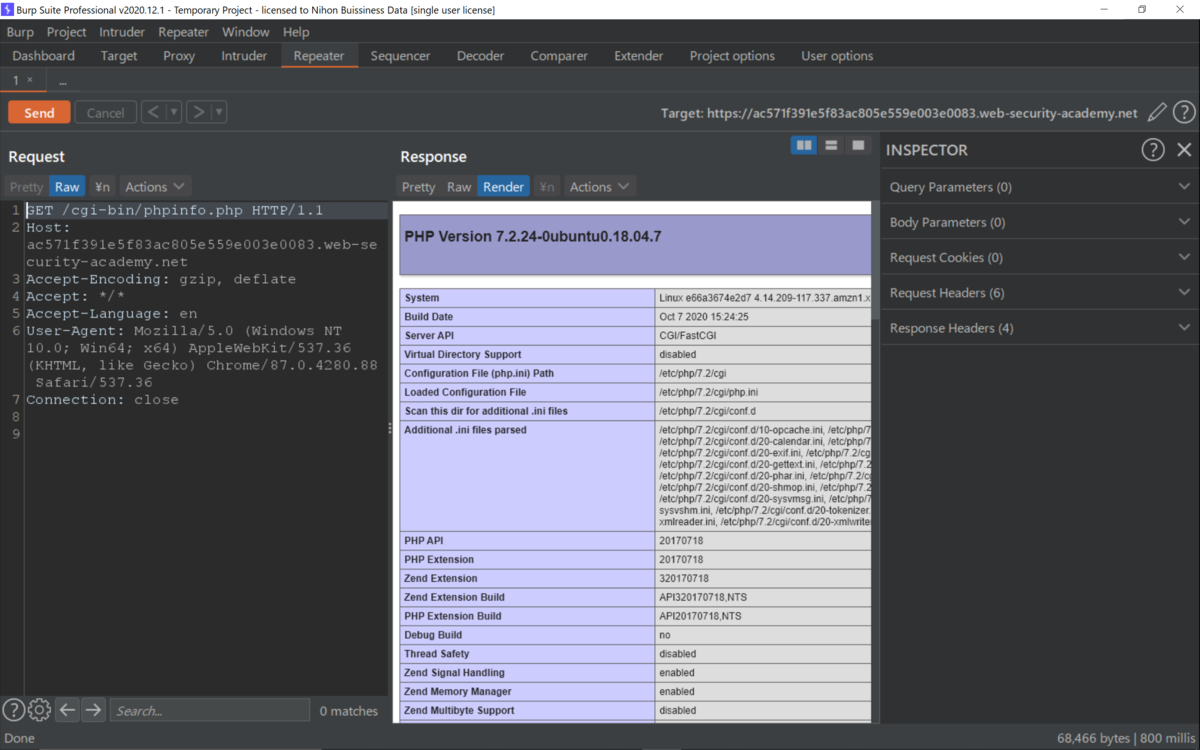Switch Response view to Raw
1200x750 pixels.
(459, 187)
